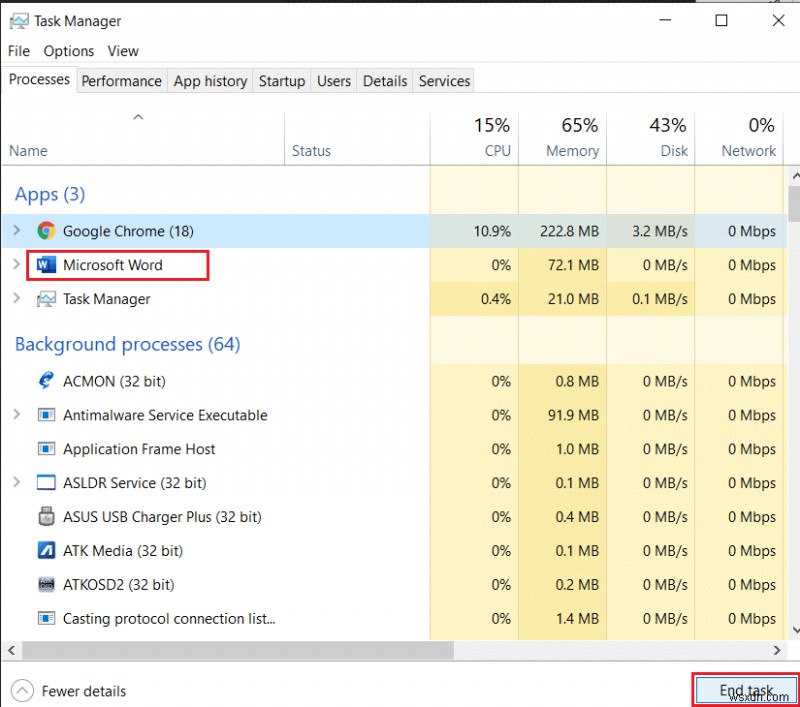
Task: Click the vertical scrollbar of the process list
Action: pos(794,400)
